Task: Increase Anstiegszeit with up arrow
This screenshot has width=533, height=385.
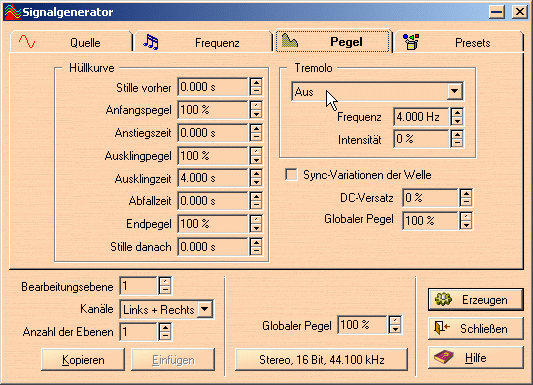Action: 256,128
